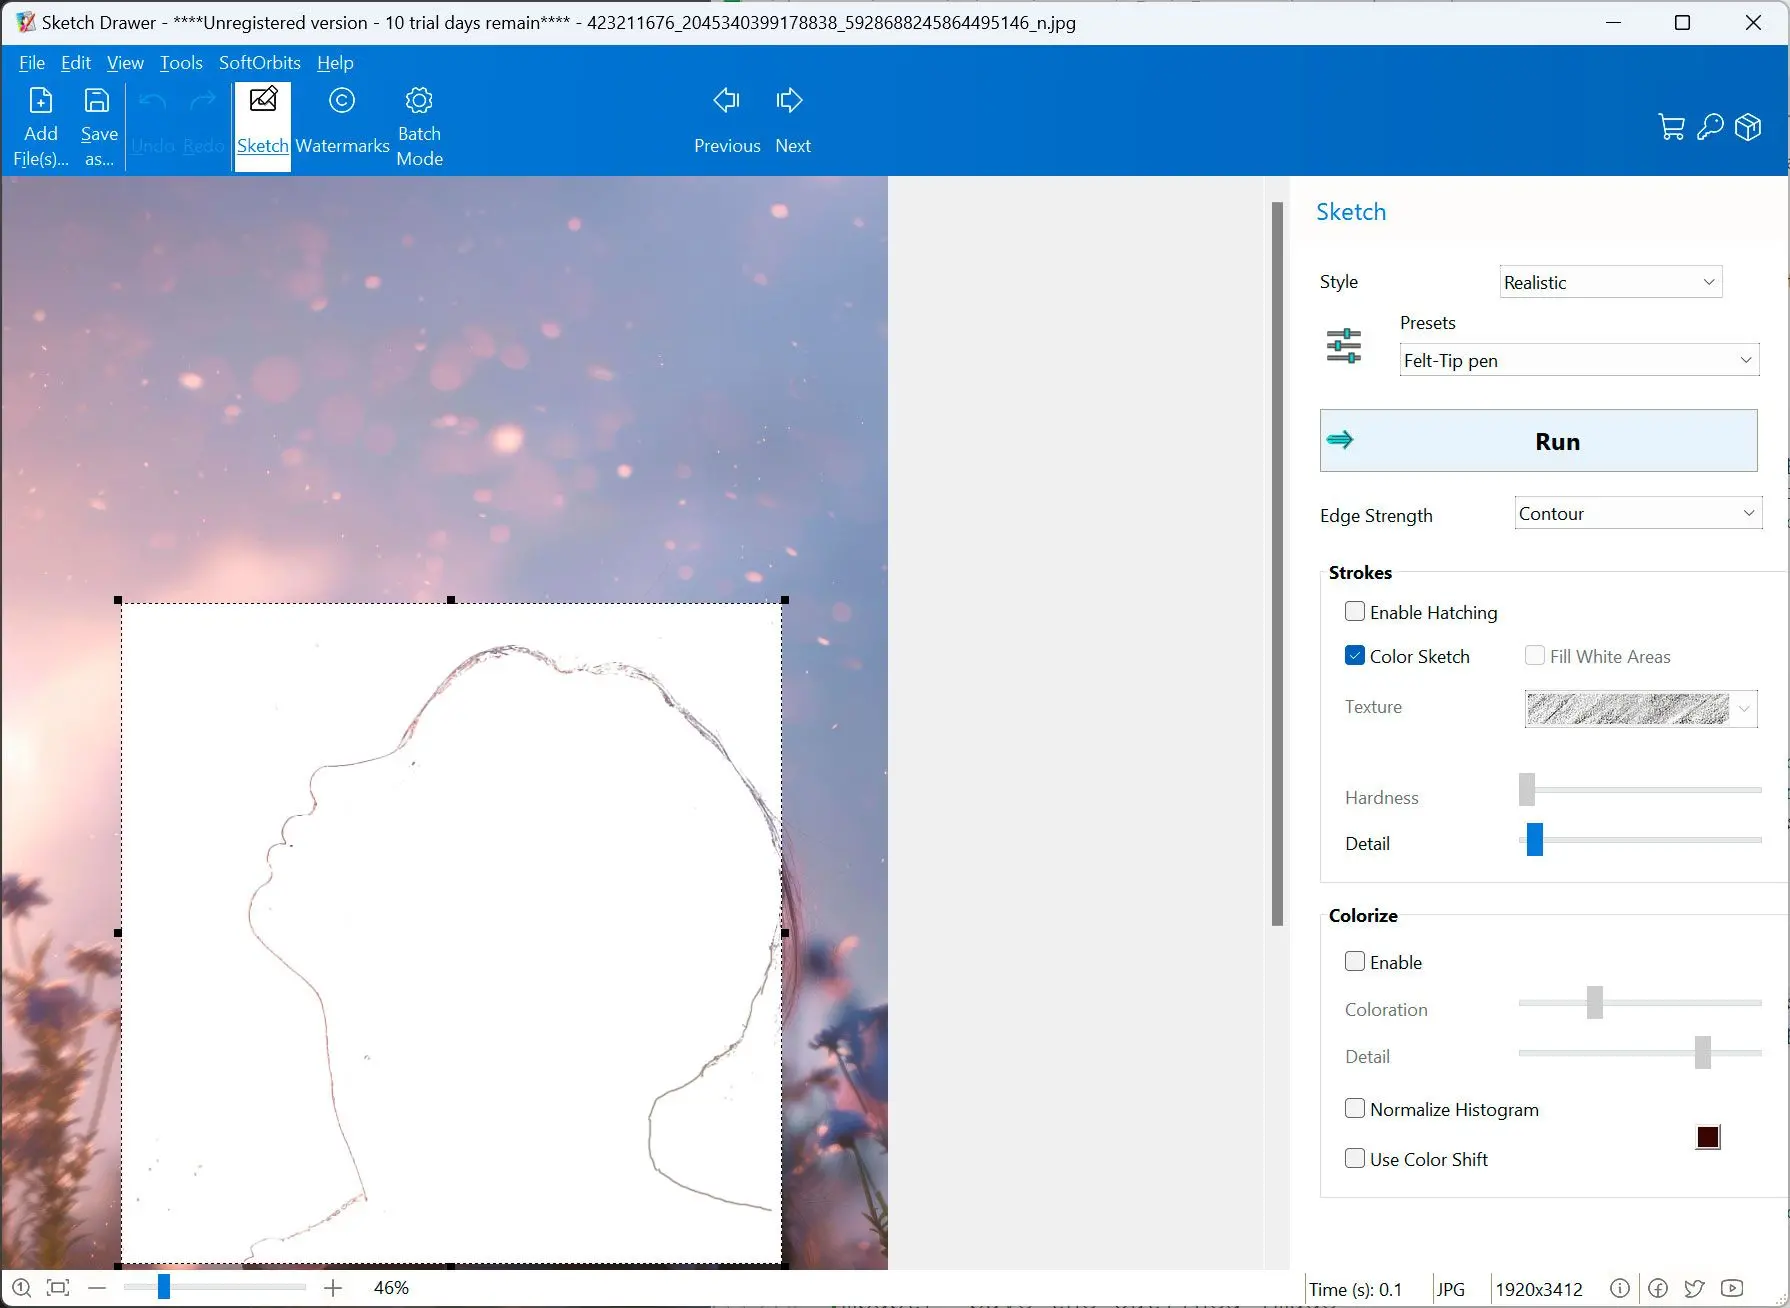Zoom out with the minus button
This screenshot has width=1790, height=1308.
click(97, 1288)
